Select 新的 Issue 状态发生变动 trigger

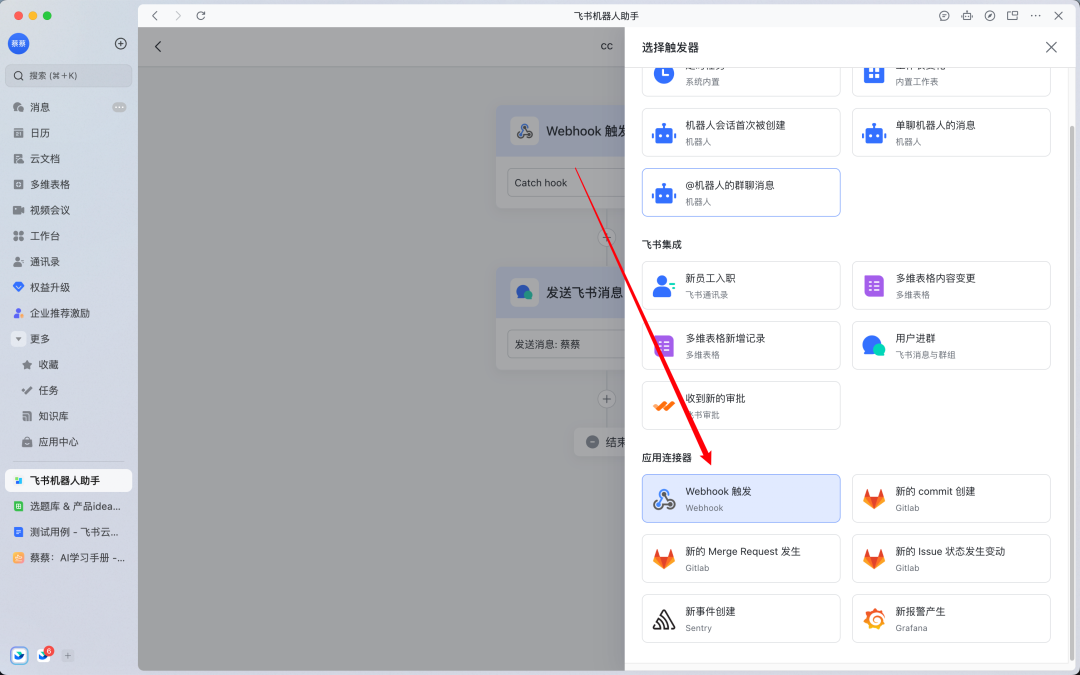[x=951, y=558]
